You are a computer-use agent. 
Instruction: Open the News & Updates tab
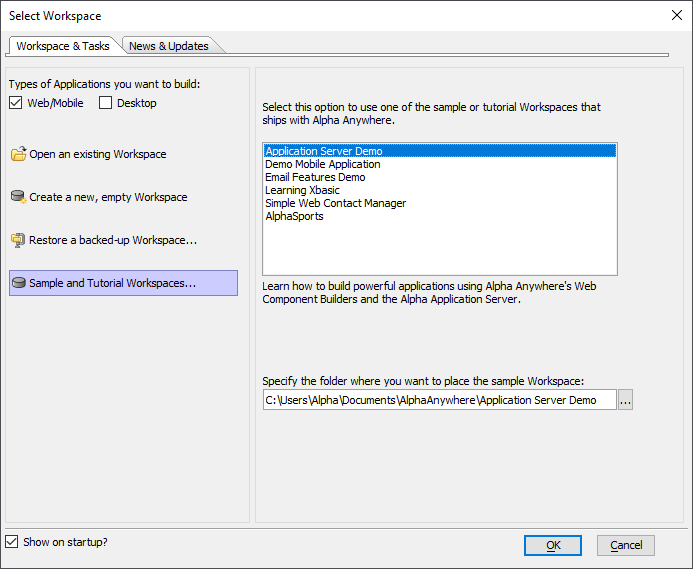[x=168, y=46]
